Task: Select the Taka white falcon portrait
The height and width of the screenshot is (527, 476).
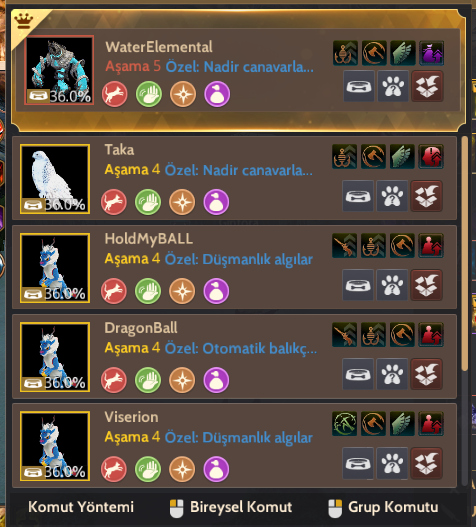Action: click(x=55, y=179)
